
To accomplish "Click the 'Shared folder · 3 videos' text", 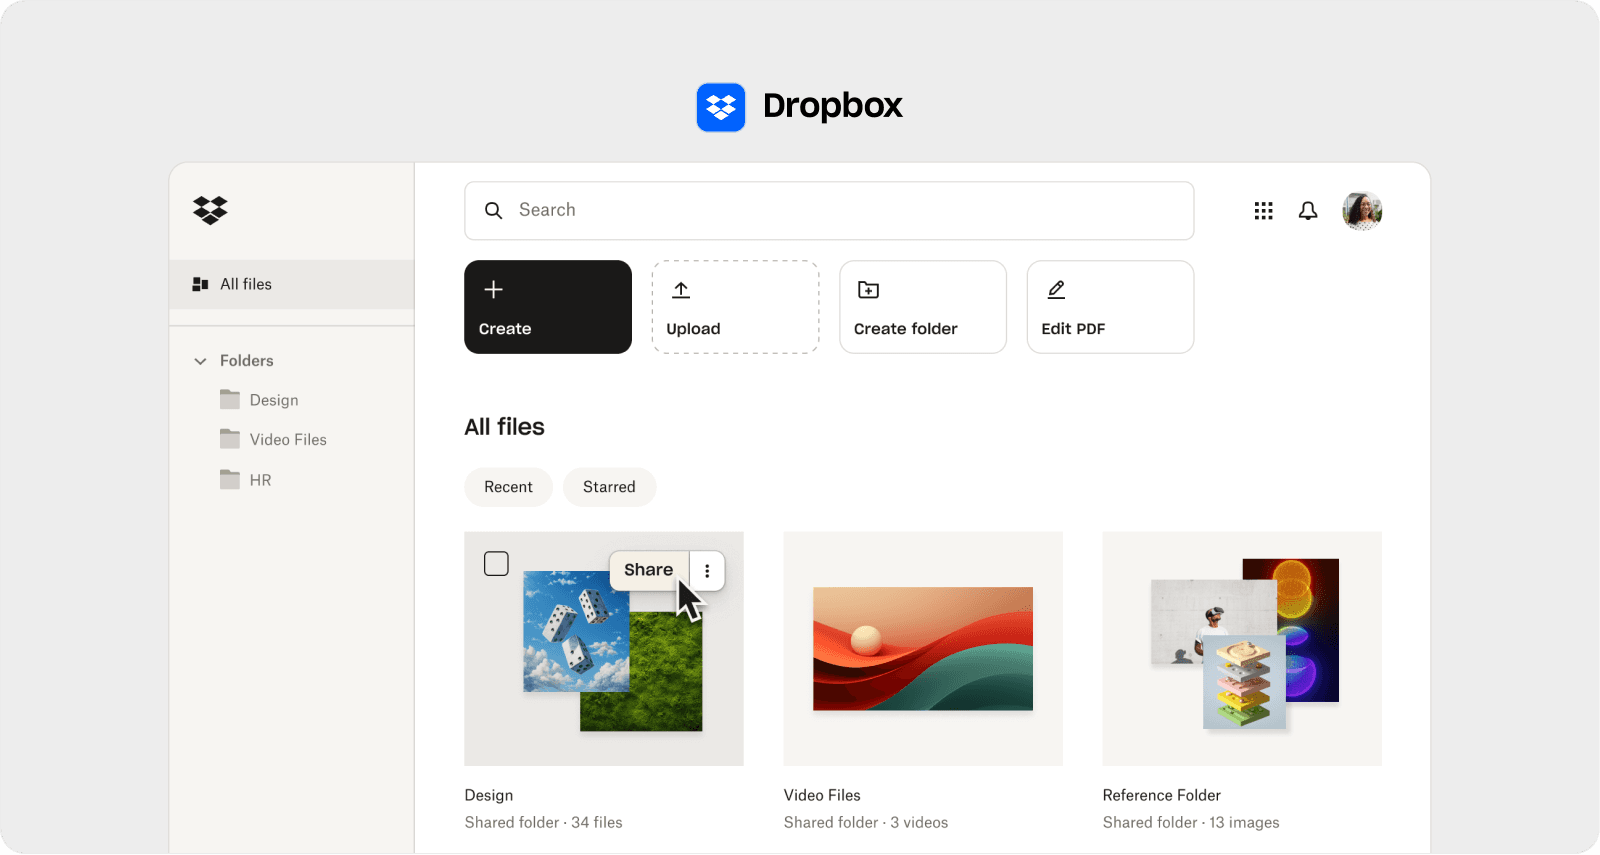I will coord(866,822).
